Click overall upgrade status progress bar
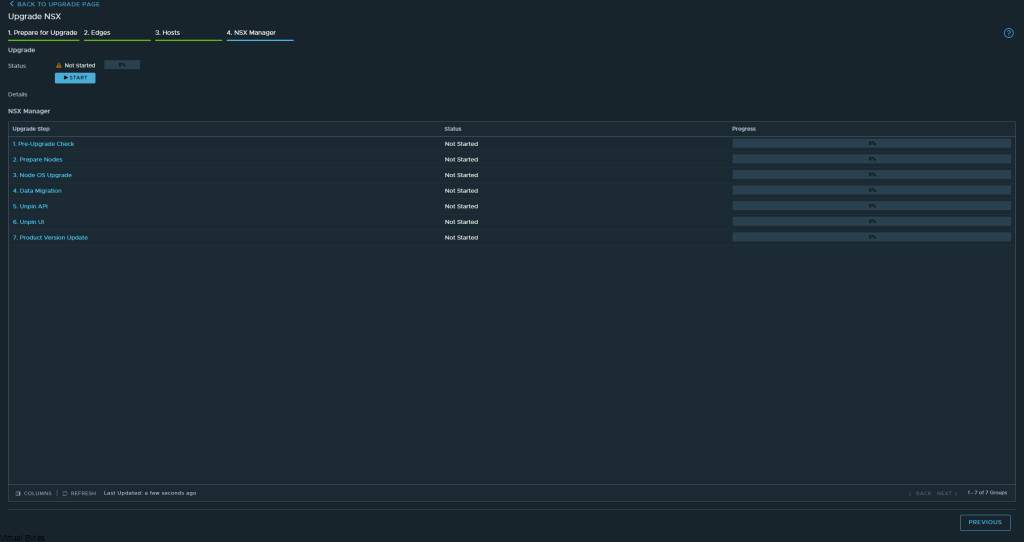The width and height of the screenshot is (1024, 542). [122, 65]
